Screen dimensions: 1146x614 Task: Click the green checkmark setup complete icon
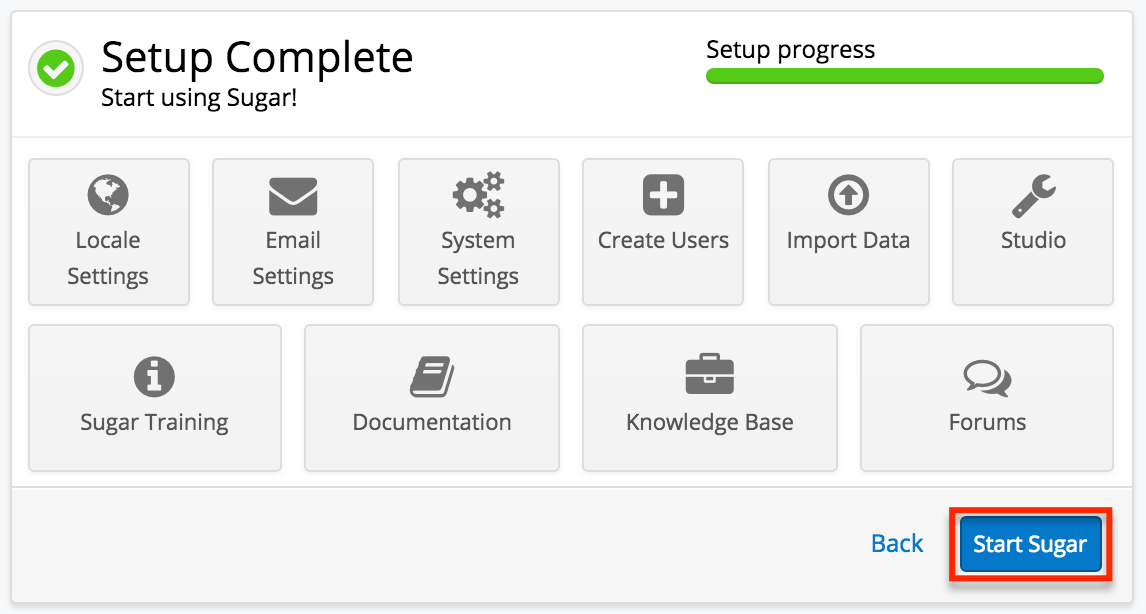click(x=56, y=69)
